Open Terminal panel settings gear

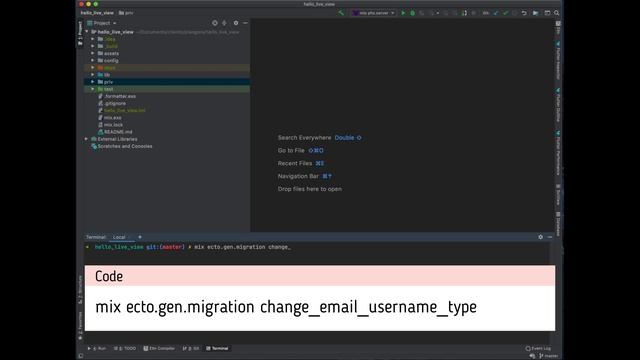[540, 237]
